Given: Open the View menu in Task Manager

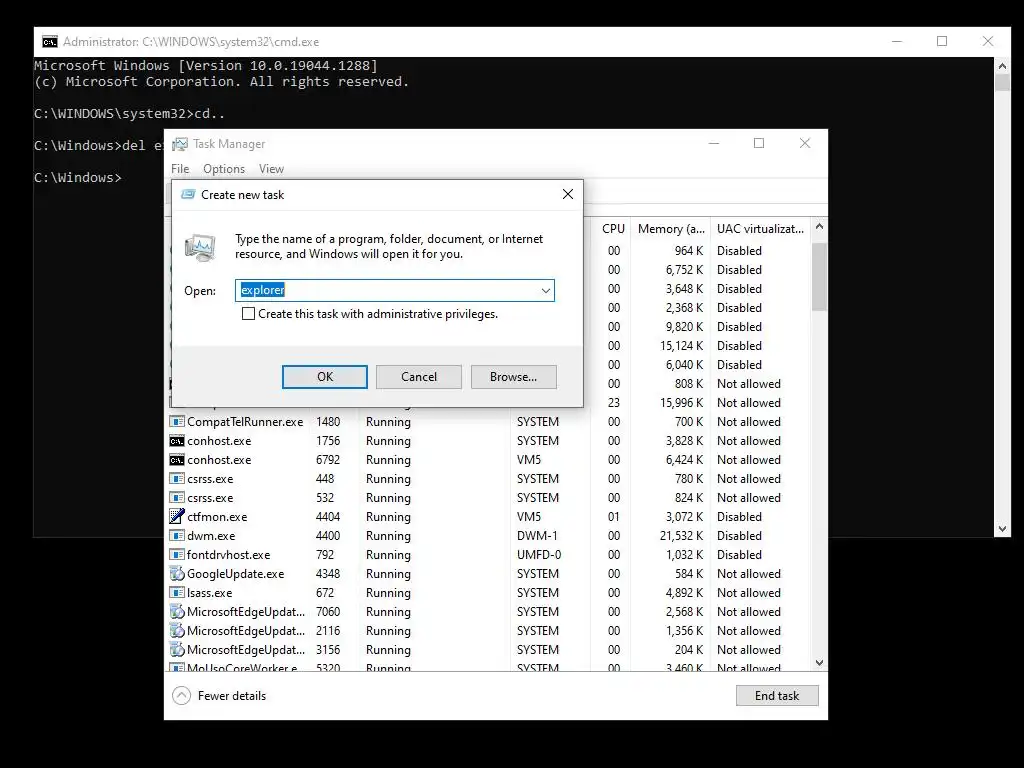Looking at the screenshot, I should click(271, 169).
